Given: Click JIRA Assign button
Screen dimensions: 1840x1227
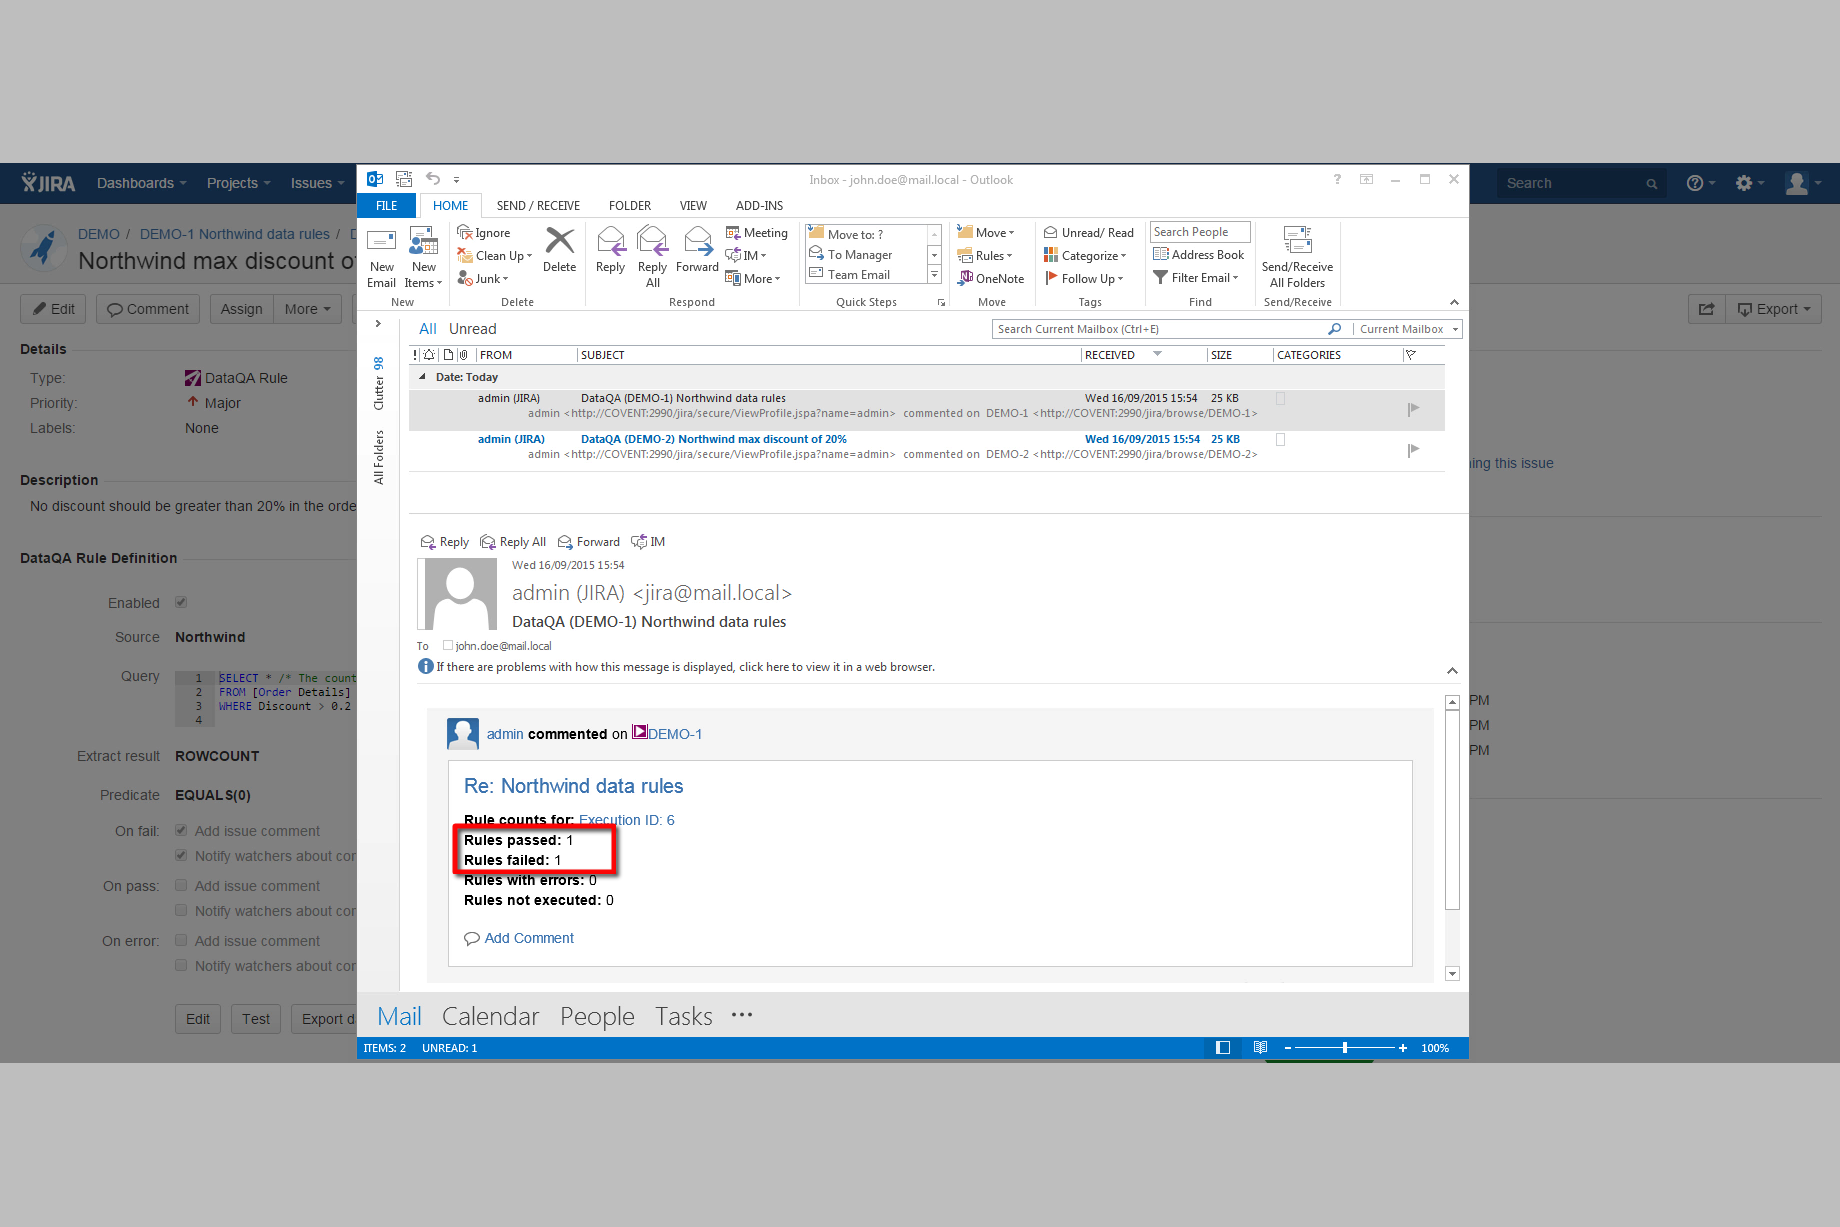Looking at the screenshot, I should click(x=241, y=309).
